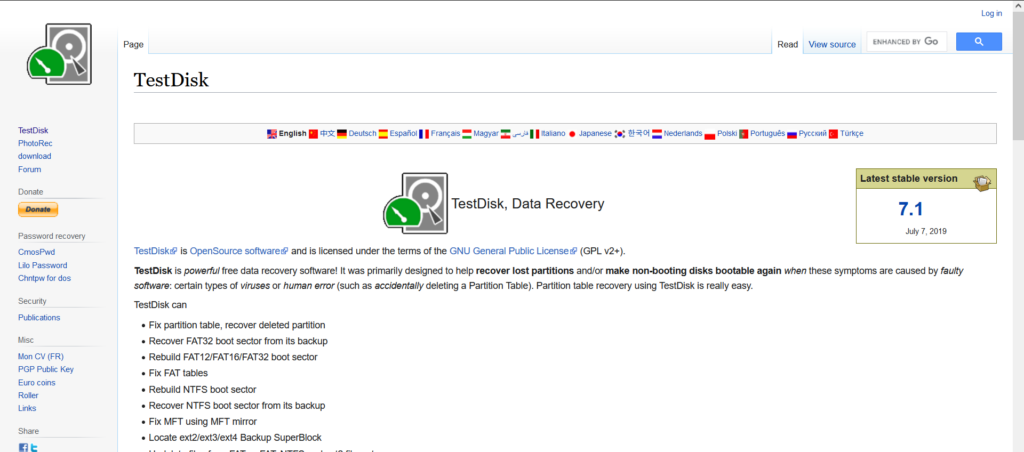Open the View source tab
This screenshot has width=1024, height=452.
(832, 44)
